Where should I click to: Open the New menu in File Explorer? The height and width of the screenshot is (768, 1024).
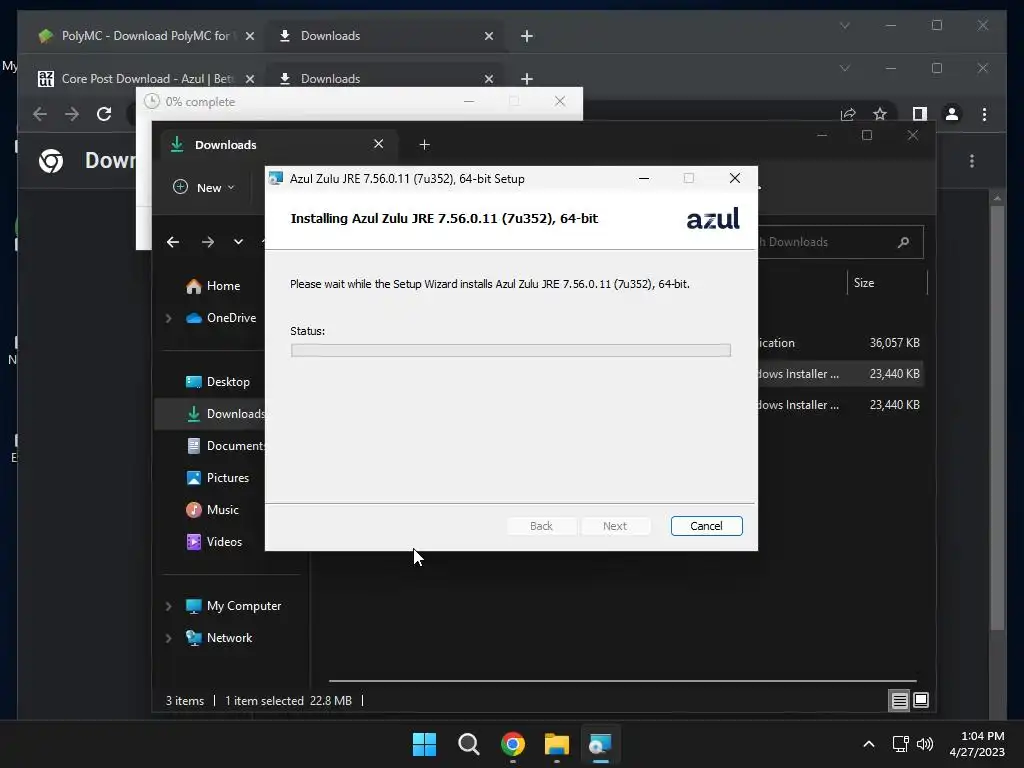click(x=204, y=187)
